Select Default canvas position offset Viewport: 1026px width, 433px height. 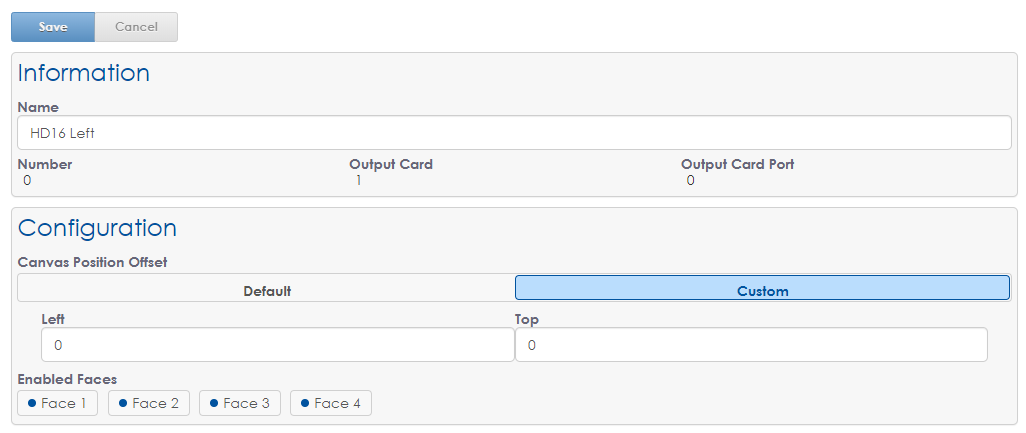[x=267, y=291]
